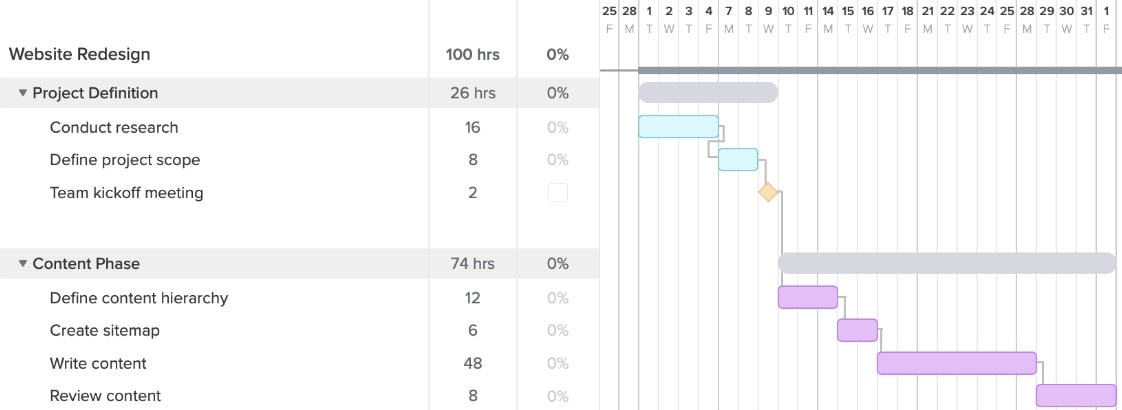Click the Project Definition summary bar
Viewport: 1122px width, 410px height.
(708, 93)
